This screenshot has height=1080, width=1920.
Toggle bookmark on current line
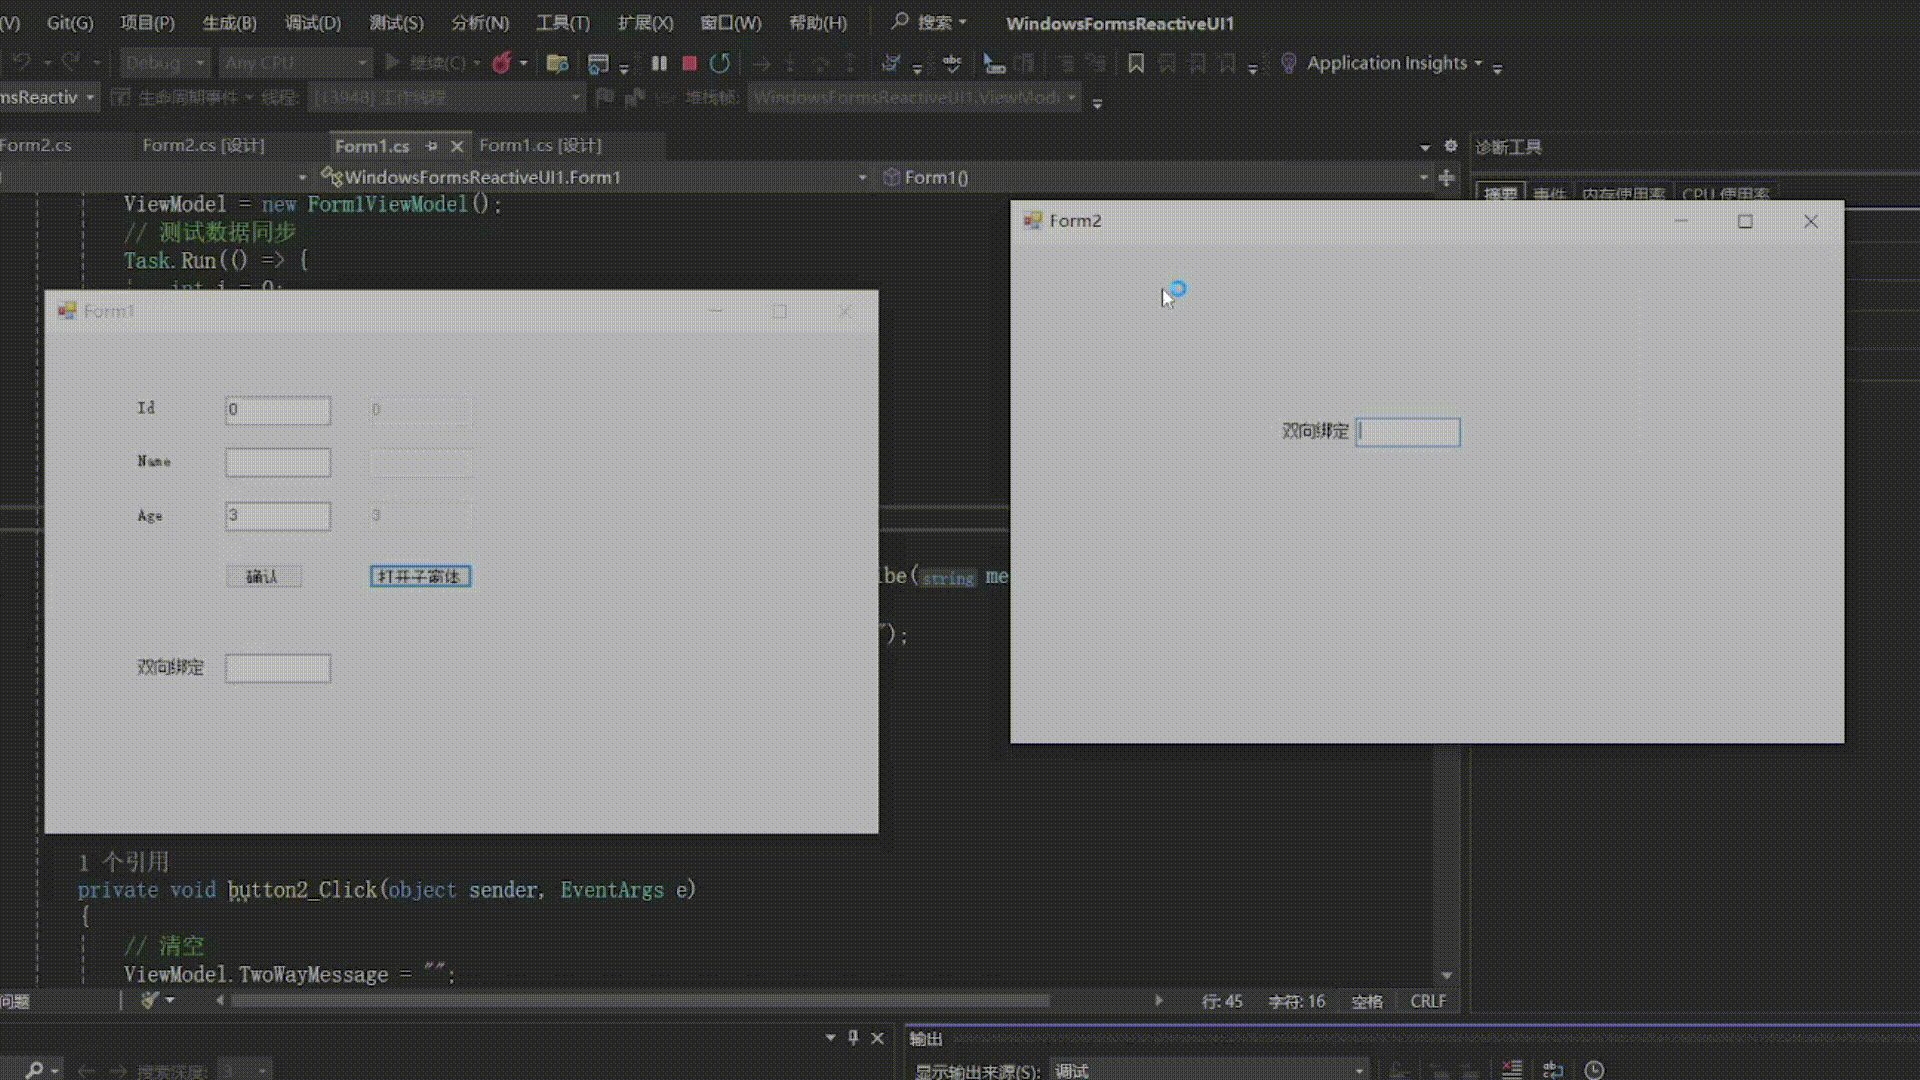point(1136,63)
